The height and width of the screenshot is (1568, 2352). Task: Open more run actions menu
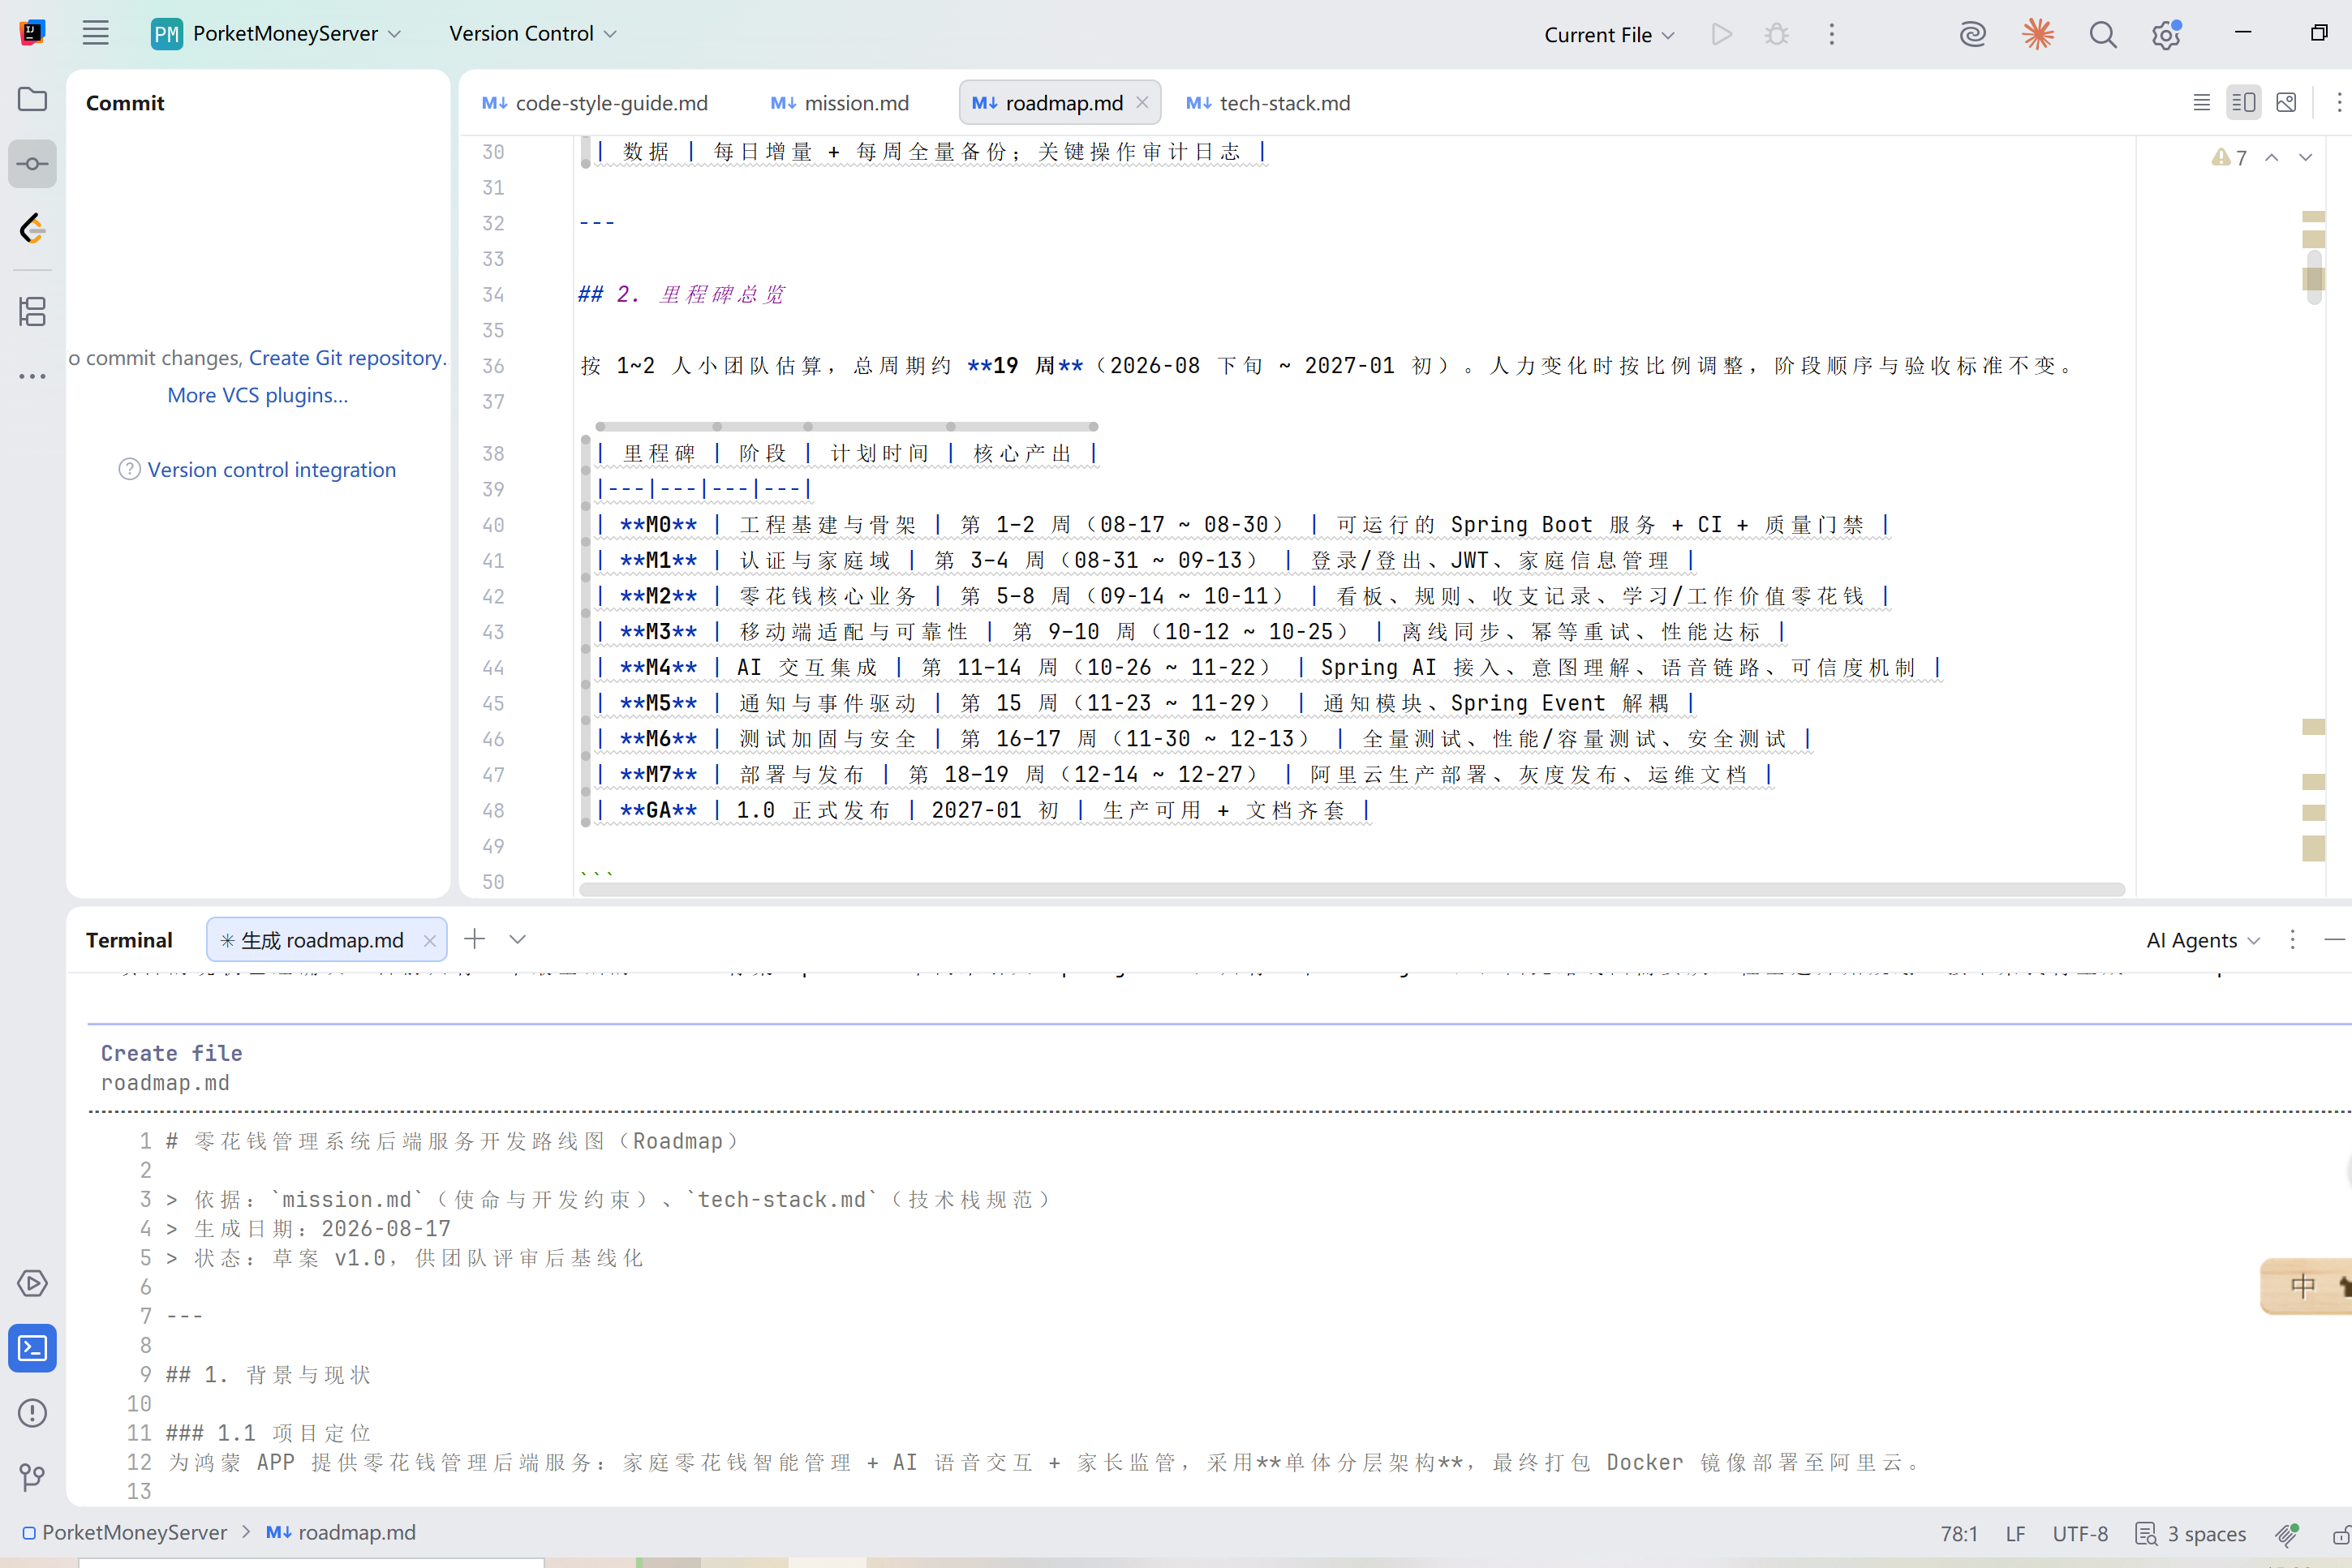(x=1832, y=34)
